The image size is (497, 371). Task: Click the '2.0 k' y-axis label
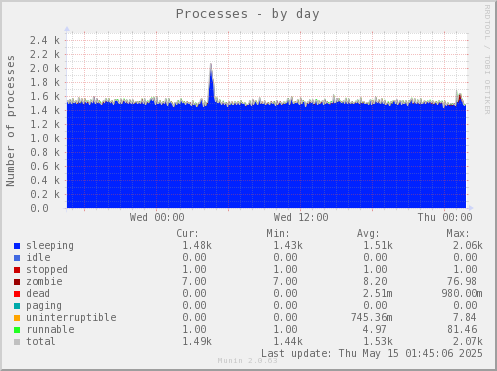(x=45, y=68)
